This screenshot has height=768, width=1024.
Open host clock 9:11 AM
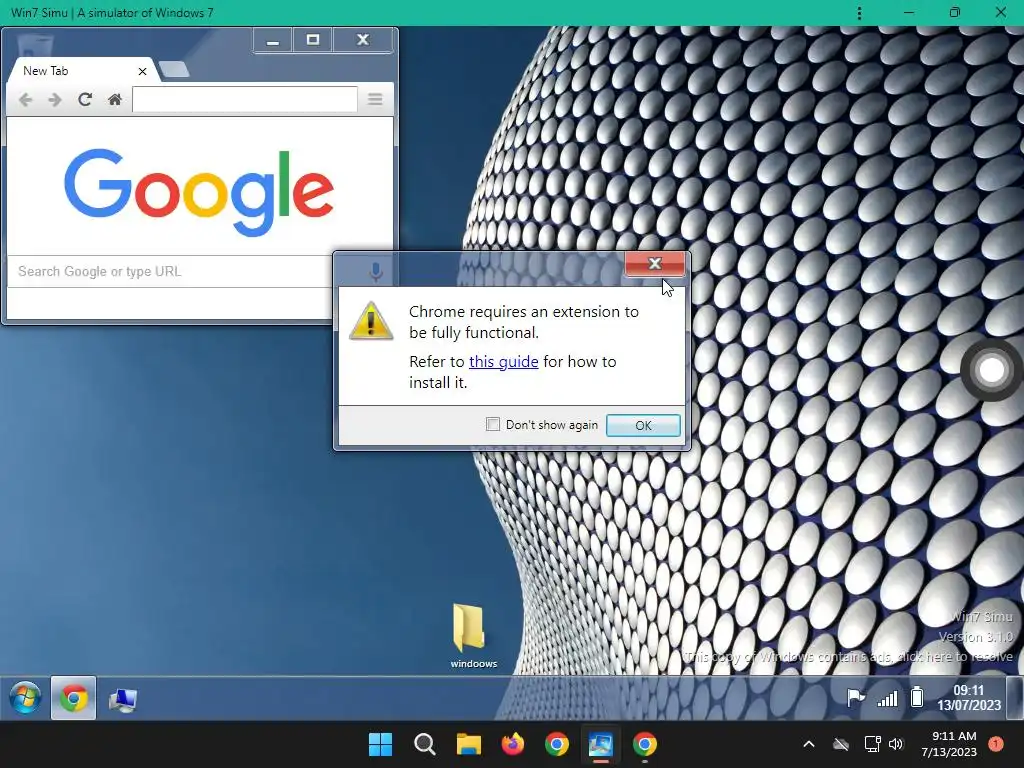949,744
